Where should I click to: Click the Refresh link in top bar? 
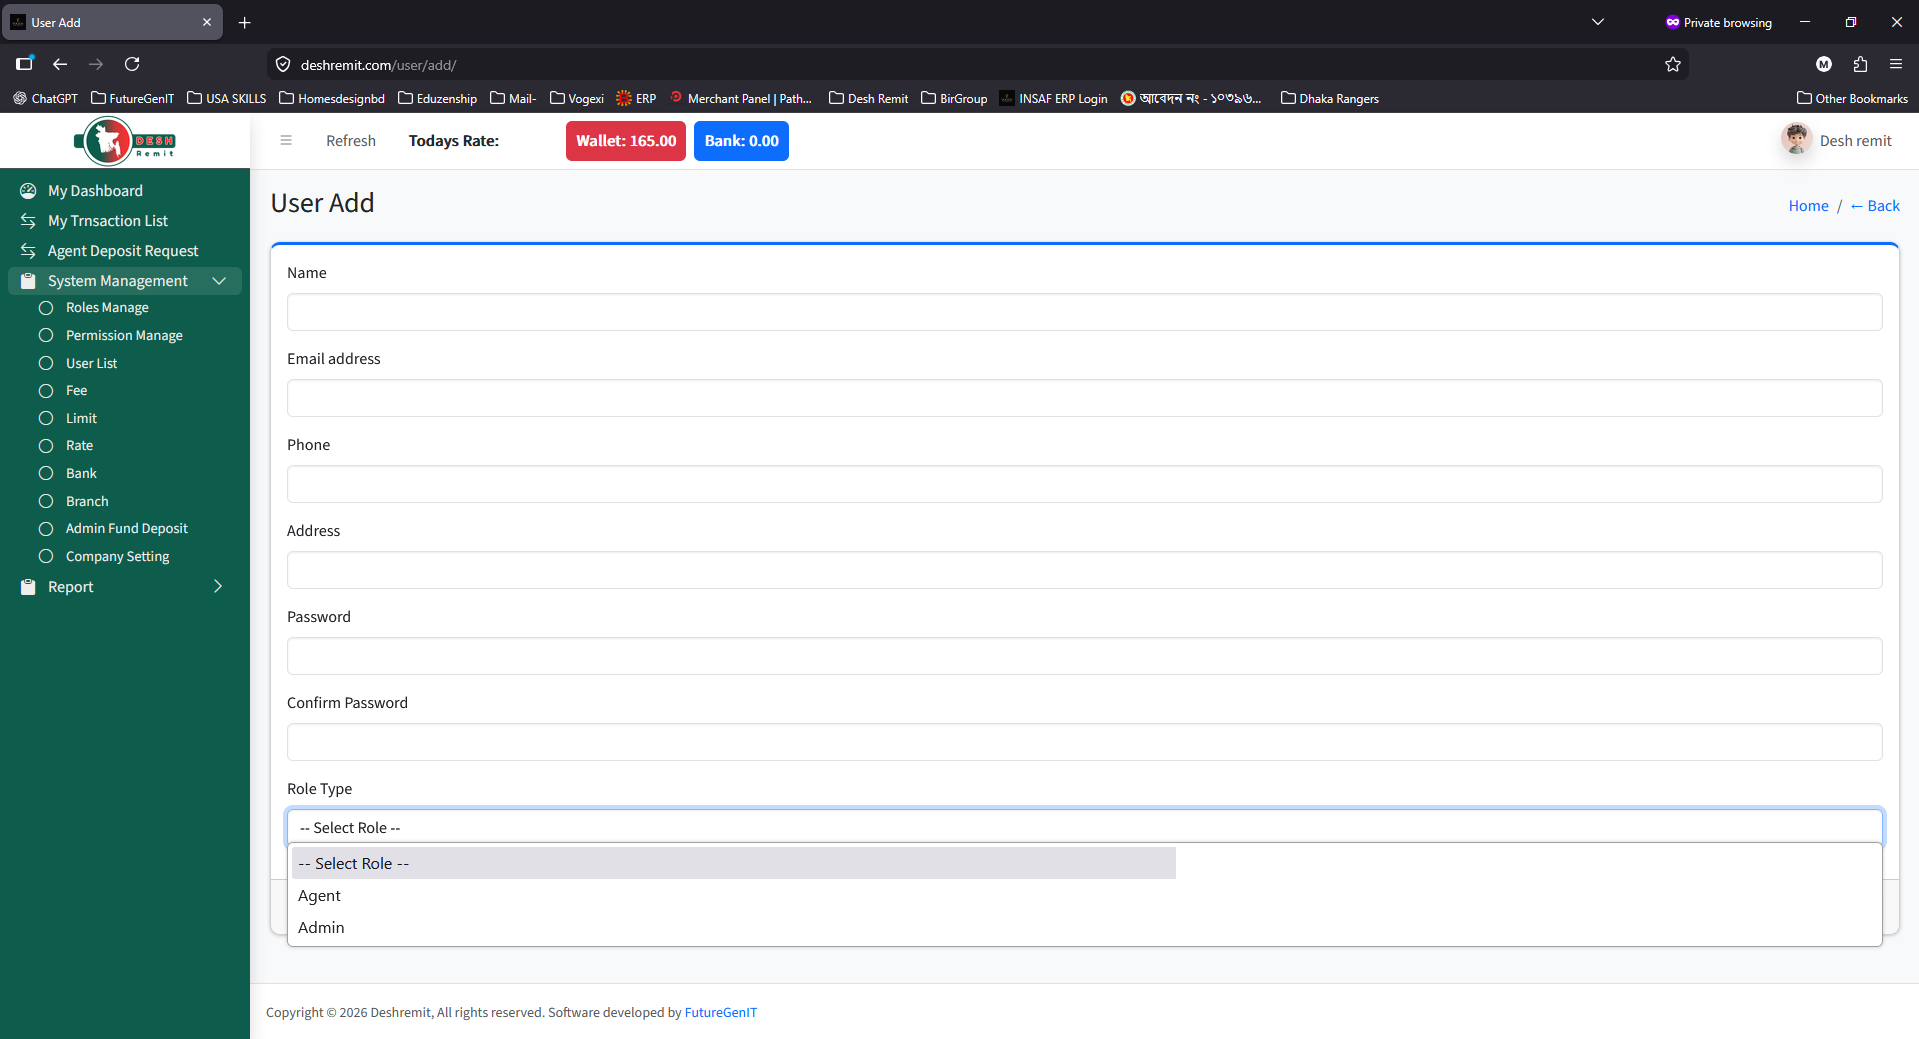[x=351, y=141]
